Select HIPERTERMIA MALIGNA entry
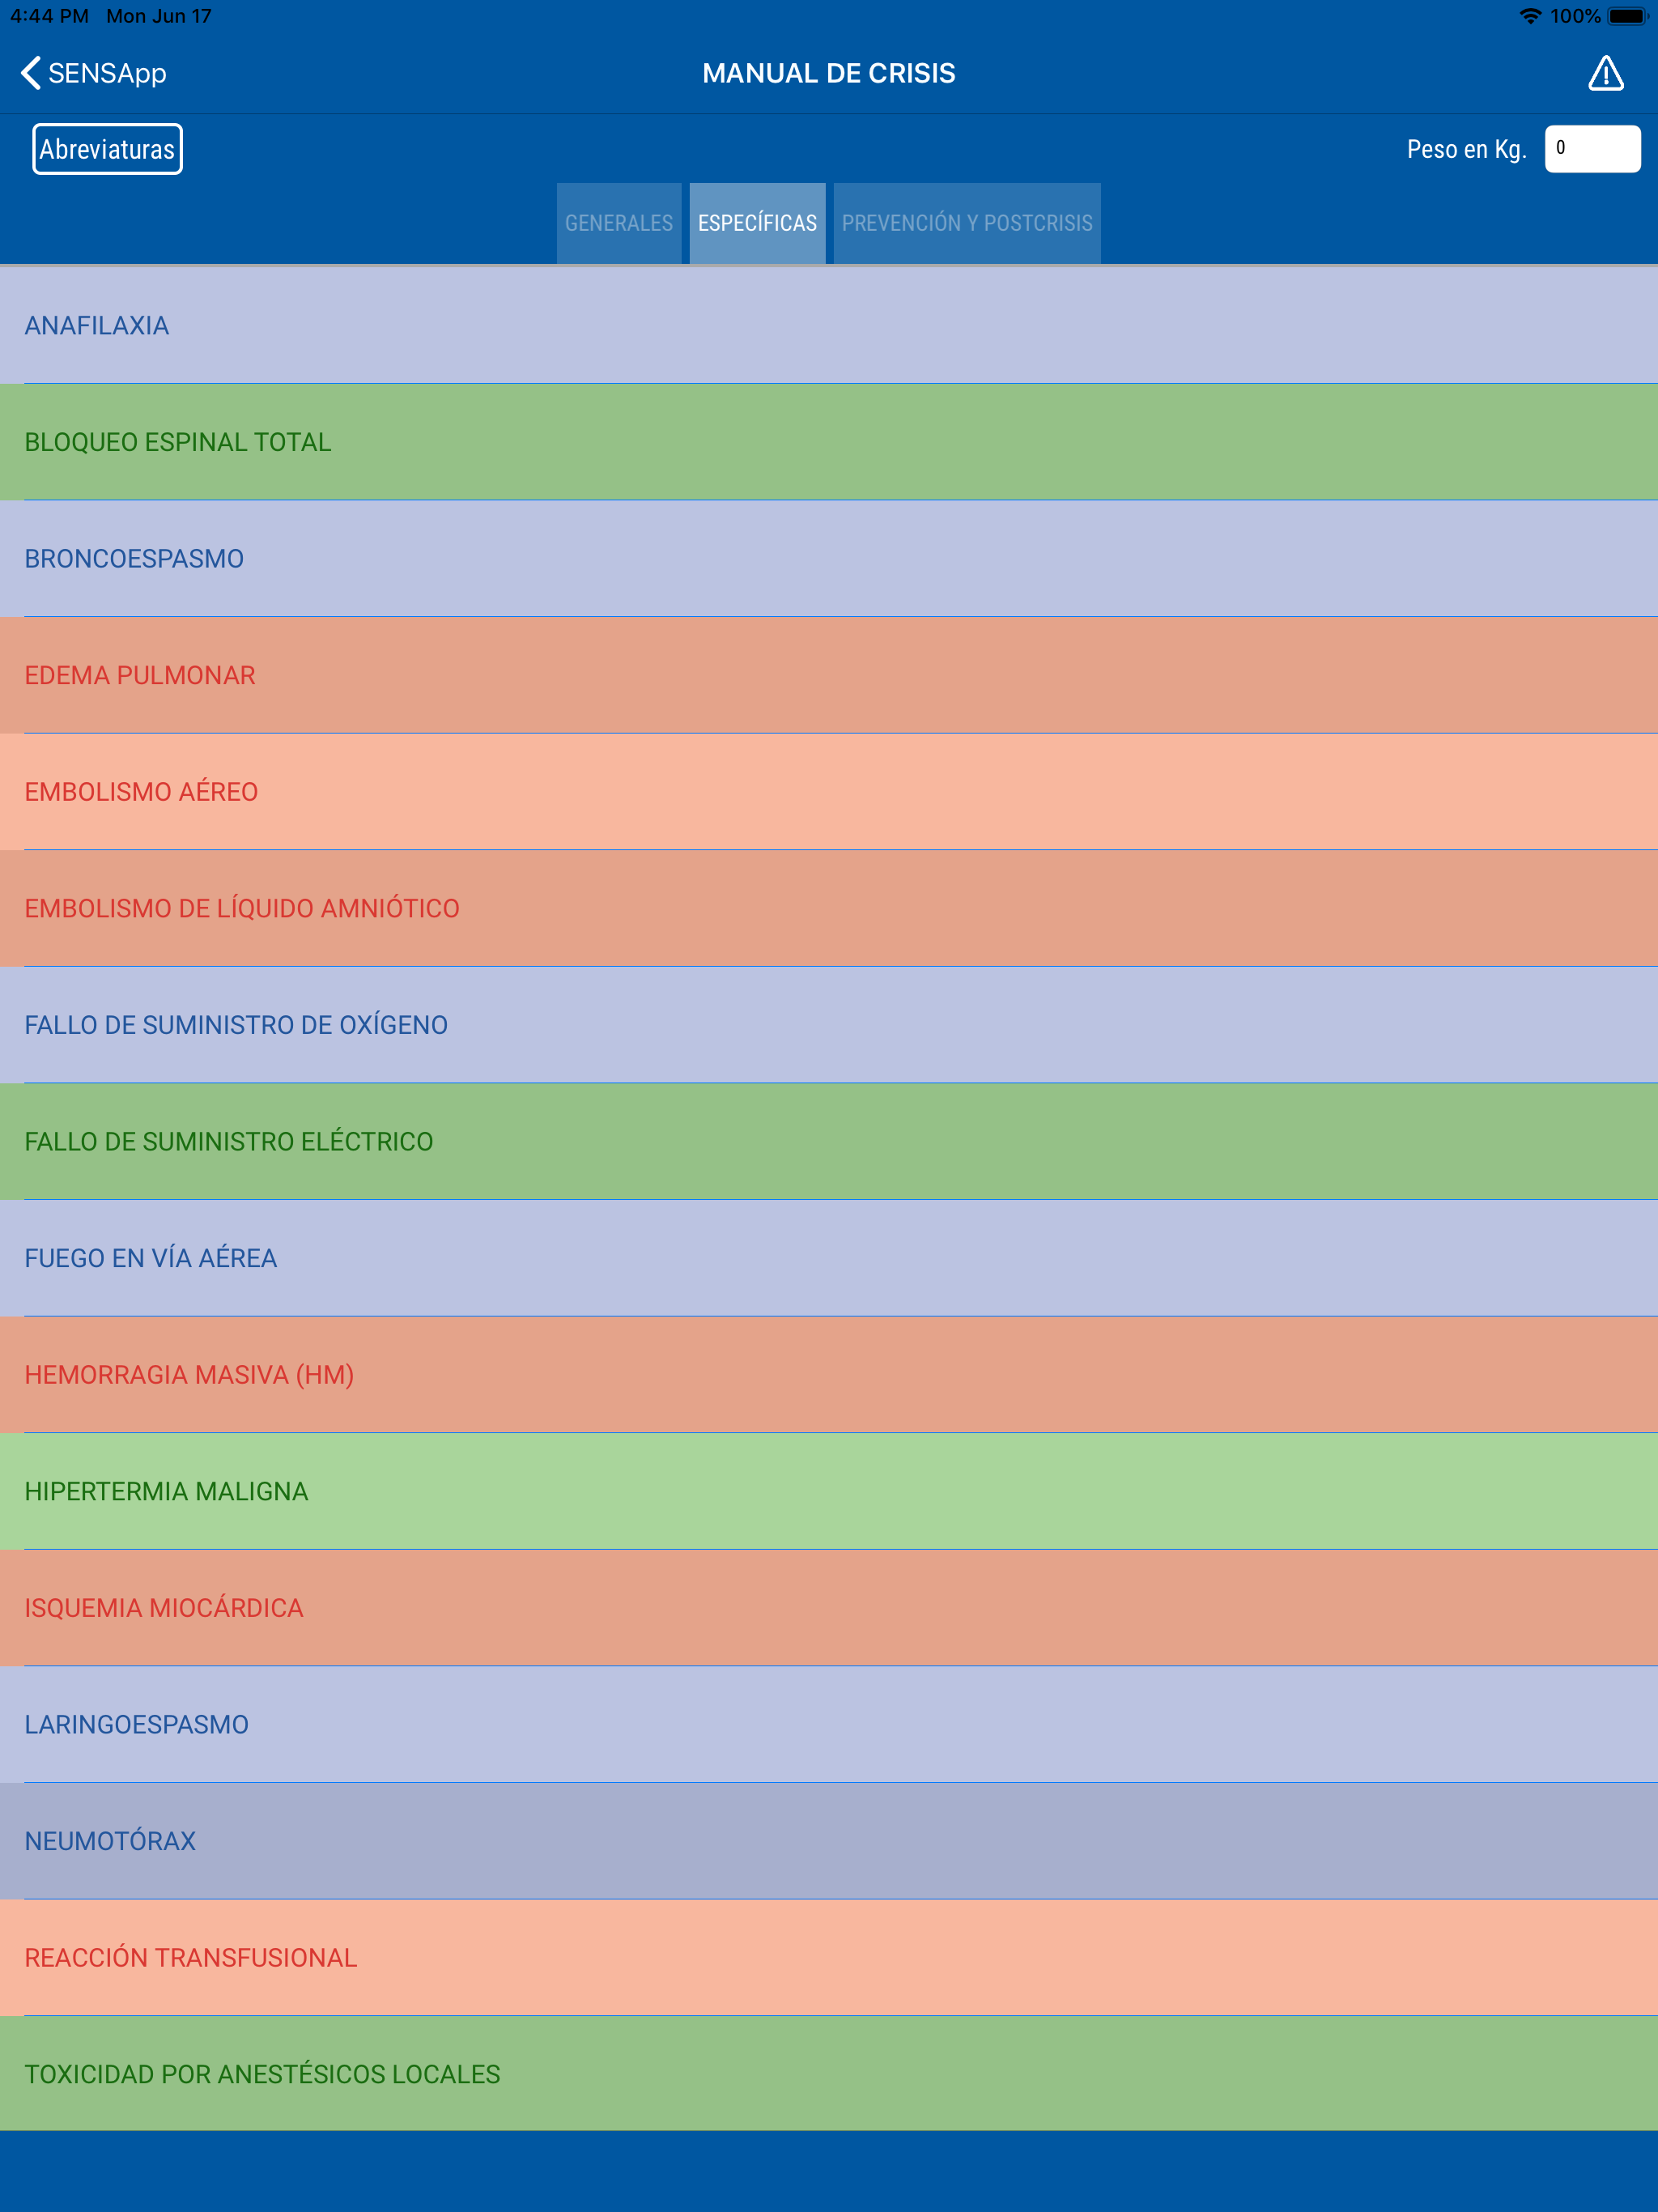The width and height of the screenshot is (1658, 2212). pyautogui.click(x=829, y=1491)
